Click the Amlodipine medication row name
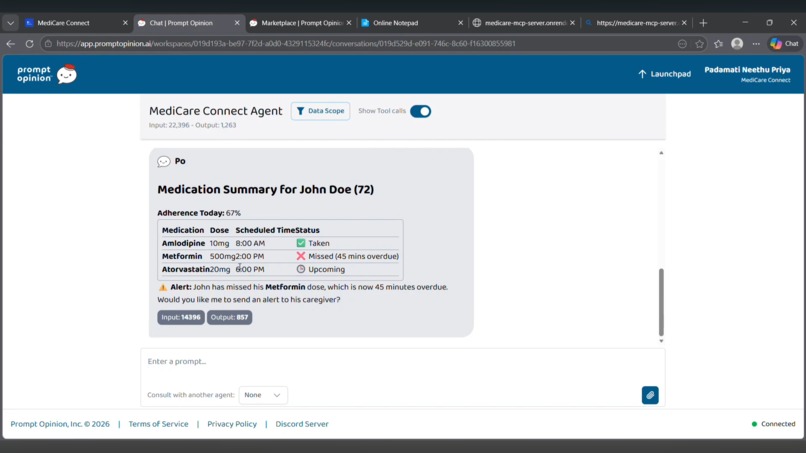 [184, 243]
